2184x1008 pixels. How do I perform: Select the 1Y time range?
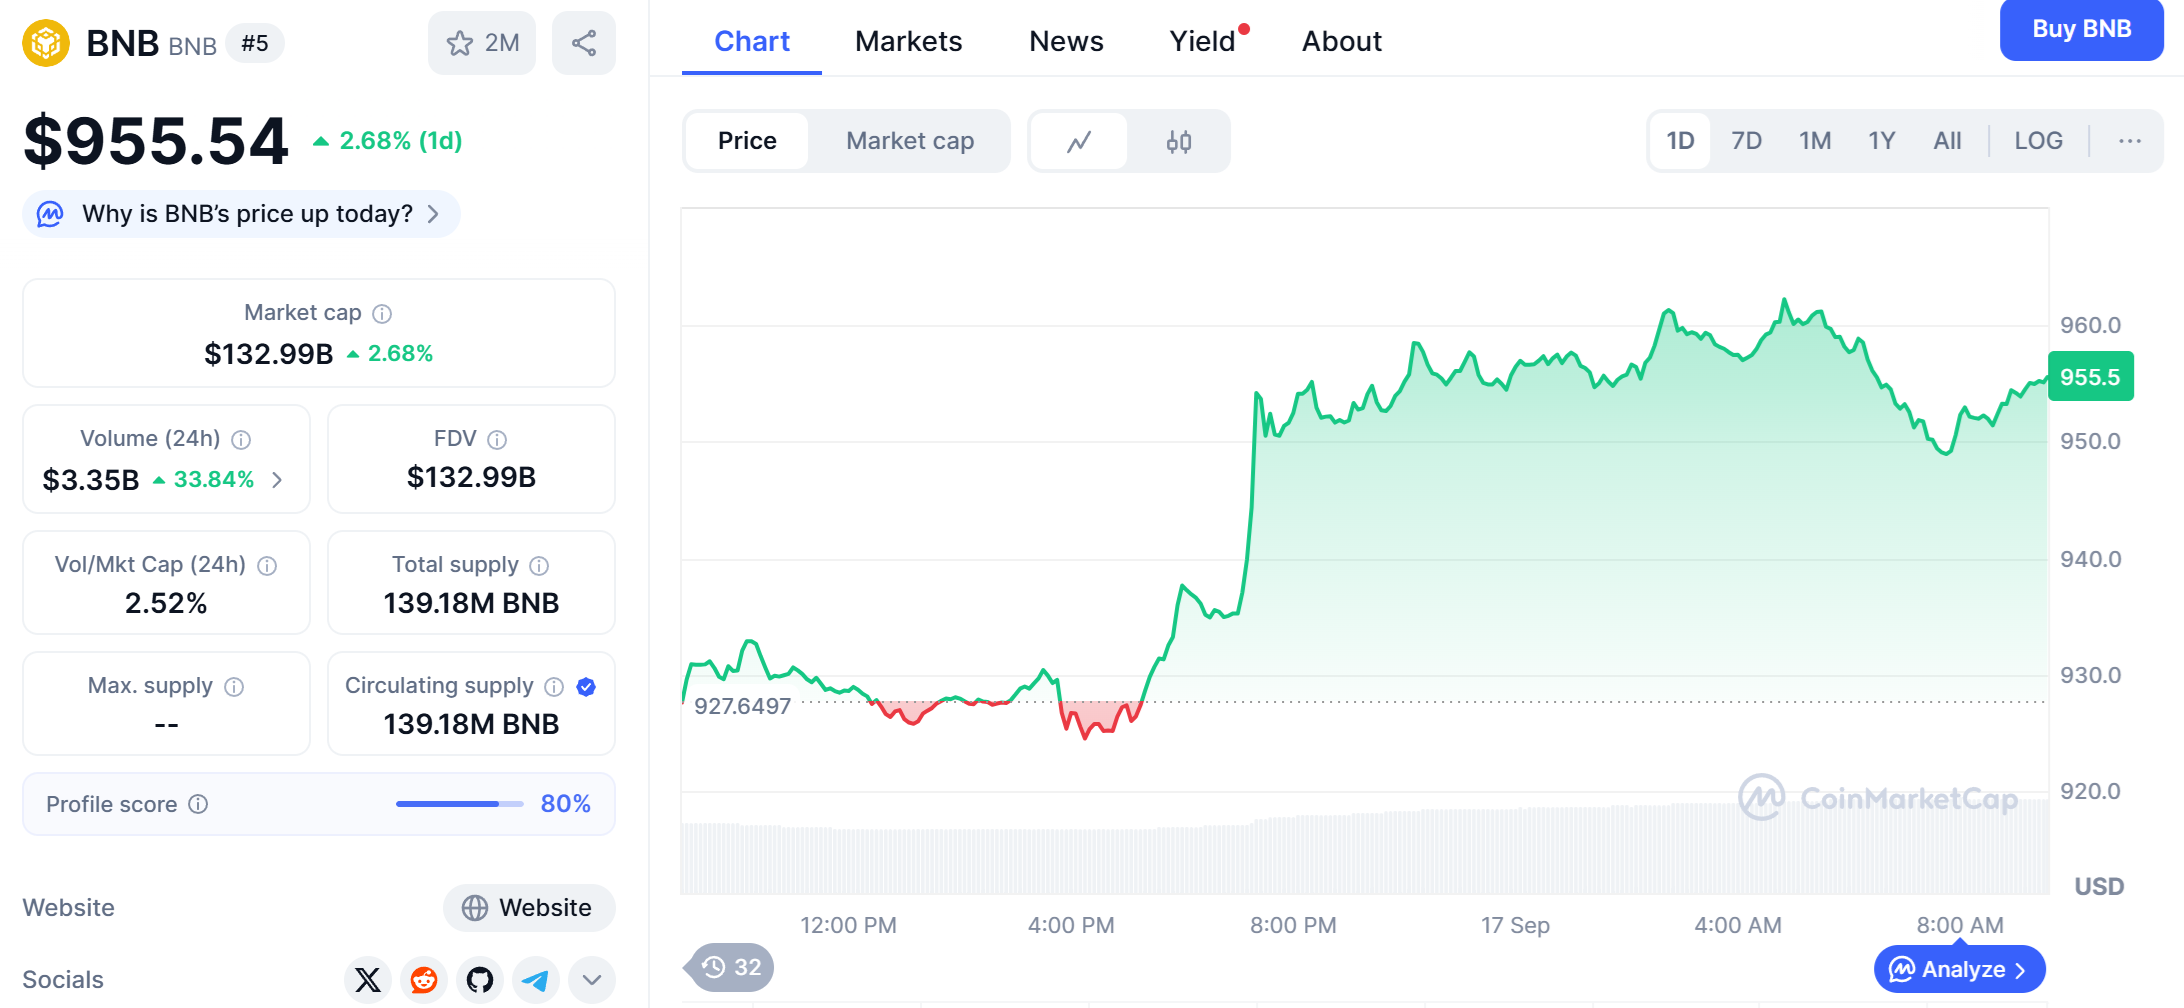click(1882, 141)
